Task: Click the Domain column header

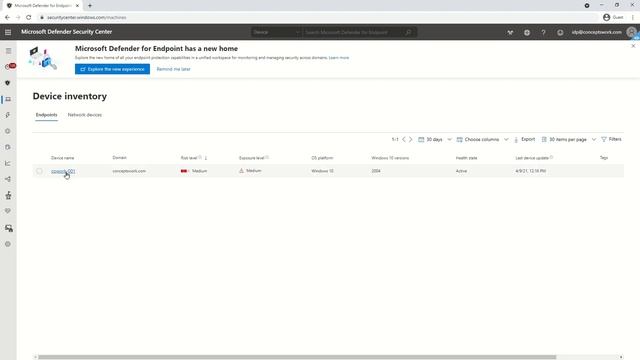Action: click(120, 158)
